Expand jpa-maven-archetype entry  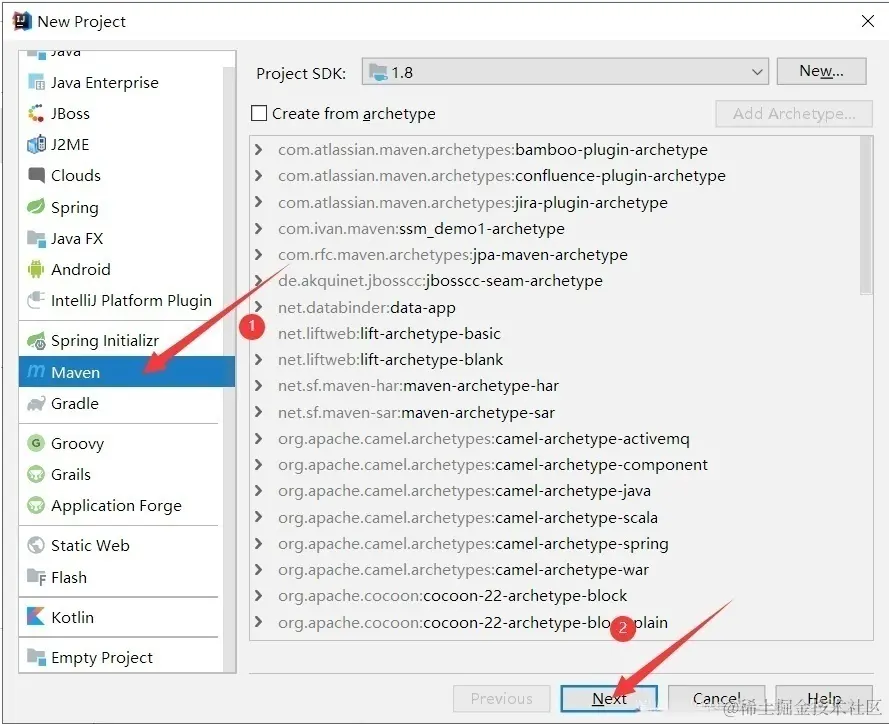coord(259,255)
